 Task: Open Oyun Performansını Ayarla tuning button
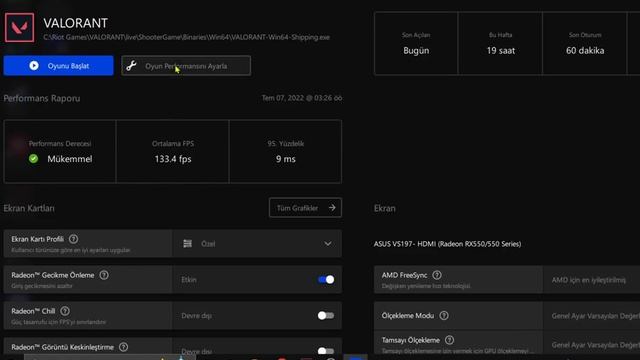186,66
